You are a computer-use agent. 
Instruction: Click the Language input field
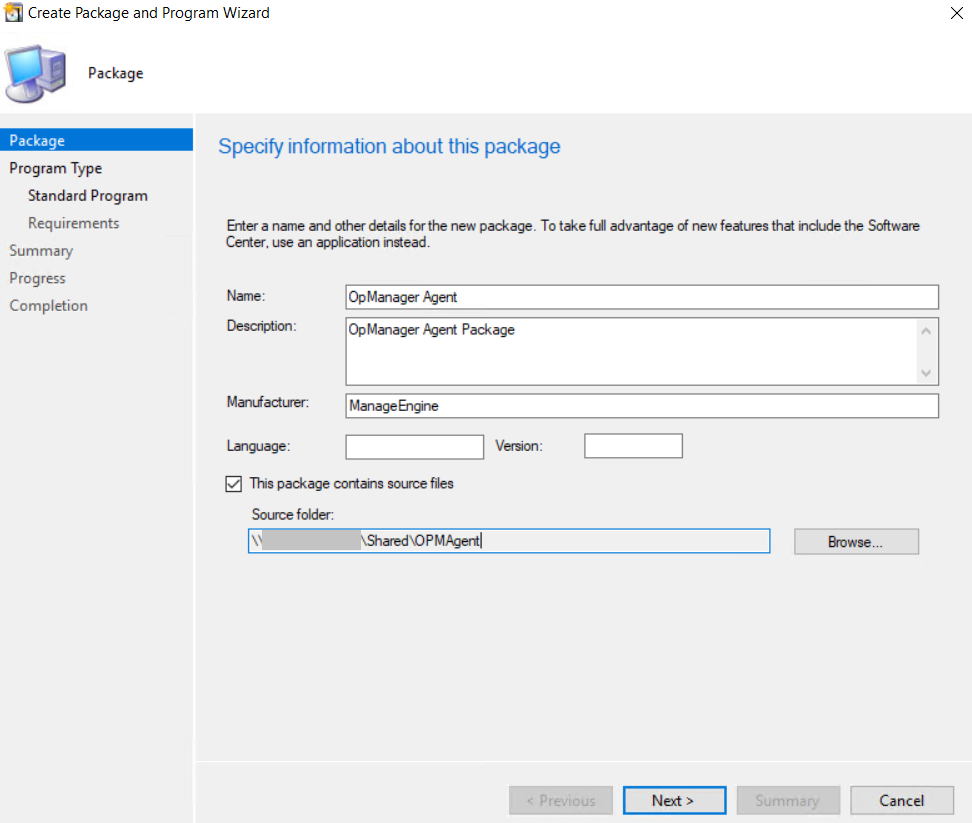[414, 446]
